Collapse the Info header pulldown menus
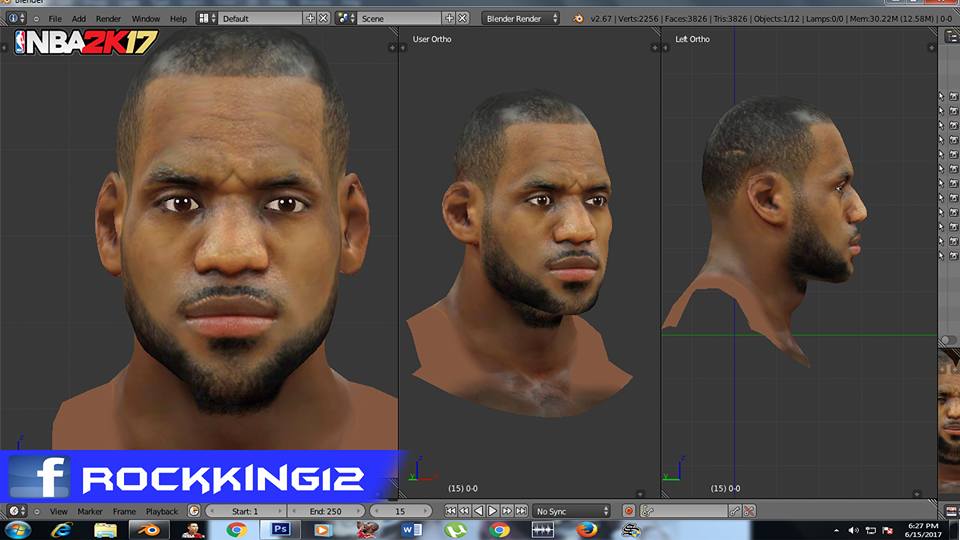Image resolution: width=960 pixels, height=540 pixels. (36, 19)
